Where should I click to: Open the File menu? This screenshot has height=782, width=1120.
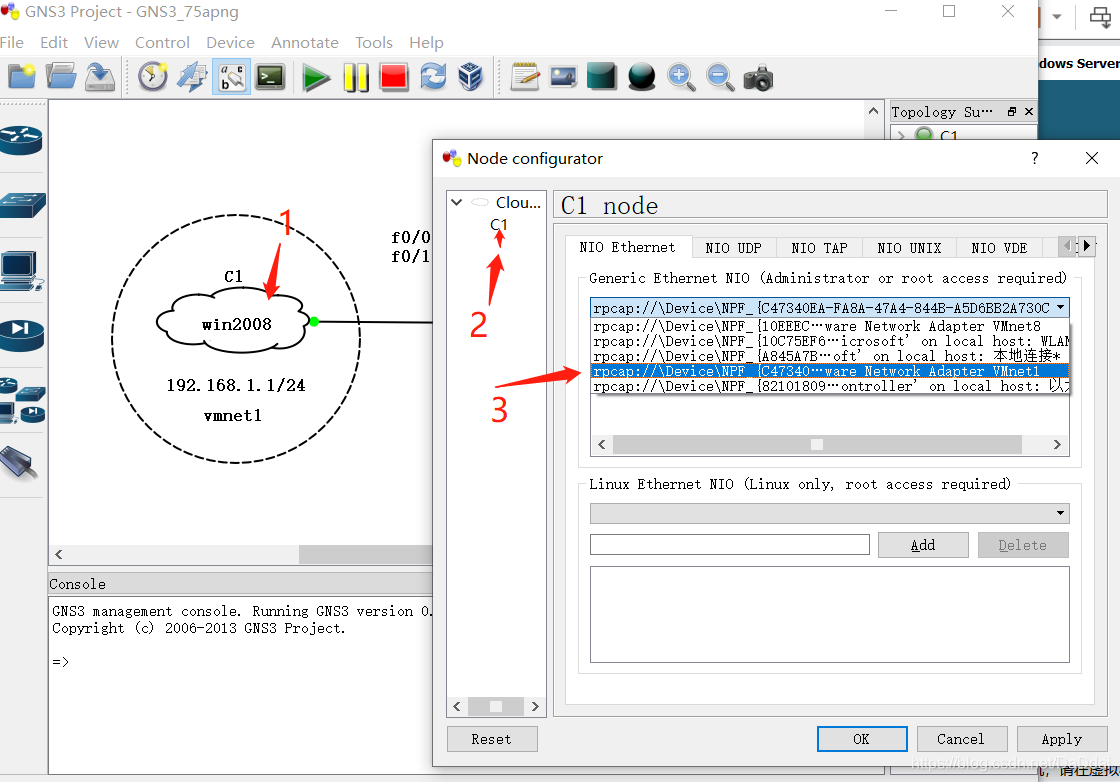[x=12, y=43]
